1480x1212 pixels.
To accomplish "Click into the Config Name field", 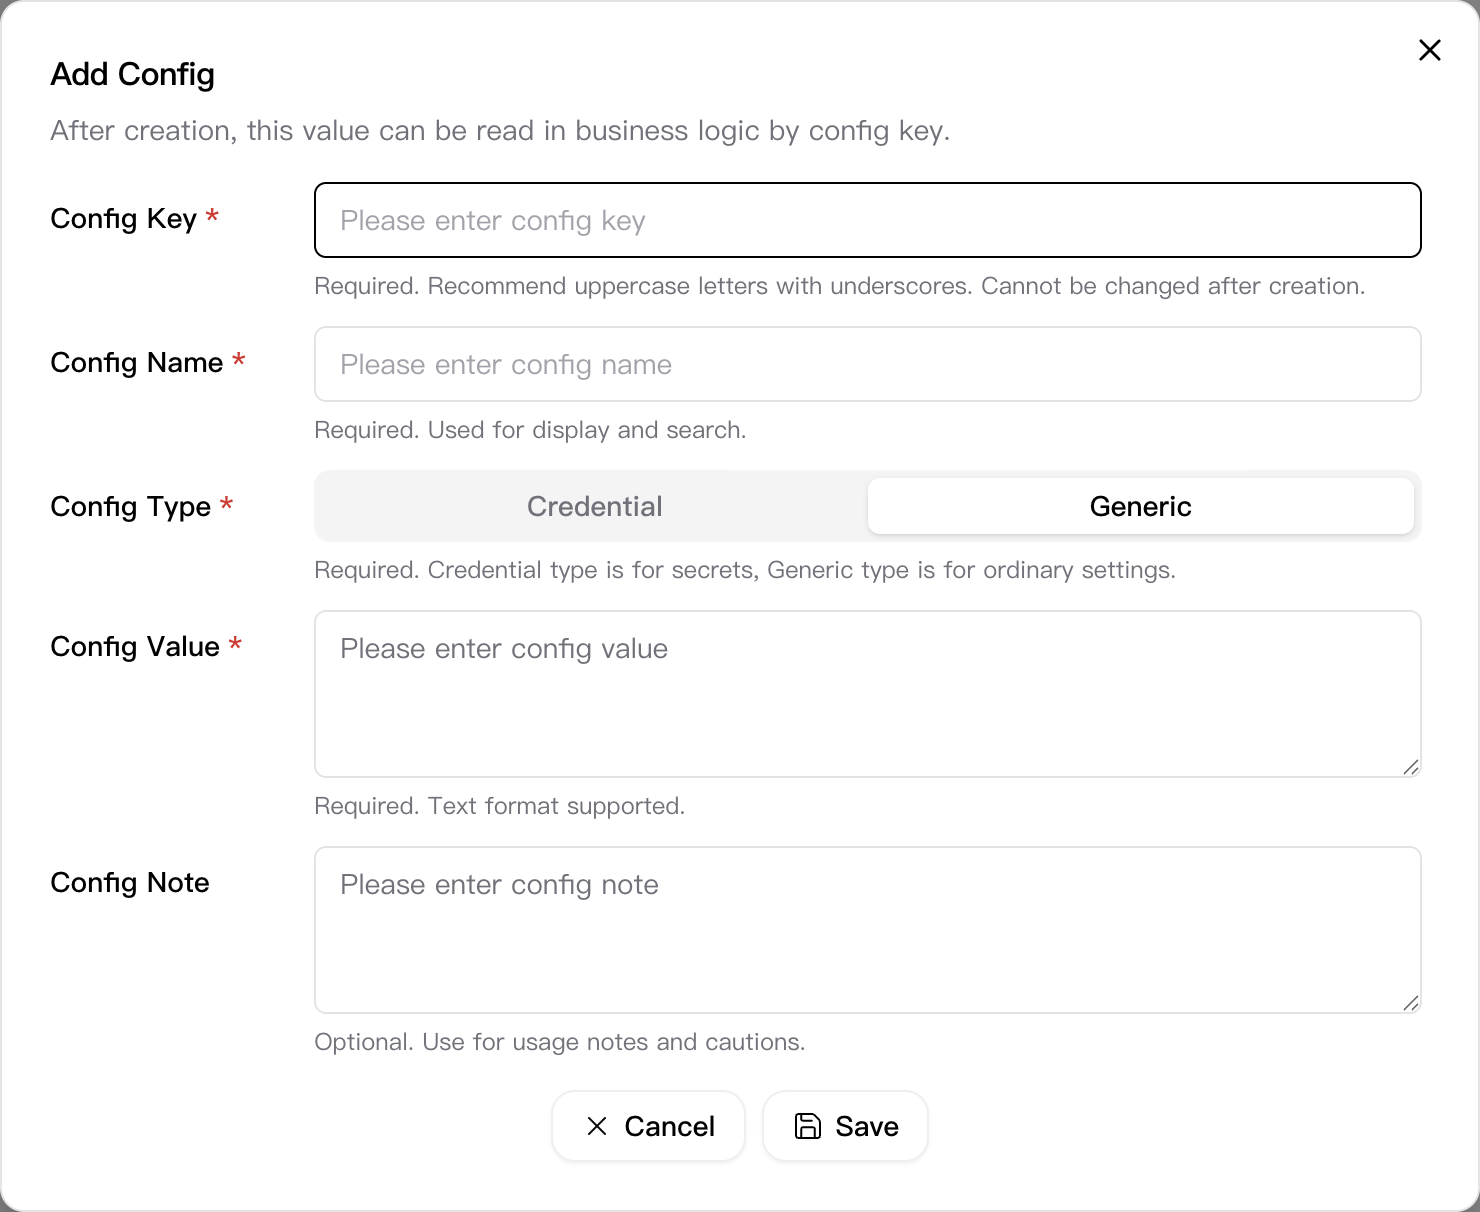I will pyautogui.click(x=867, y=364).
